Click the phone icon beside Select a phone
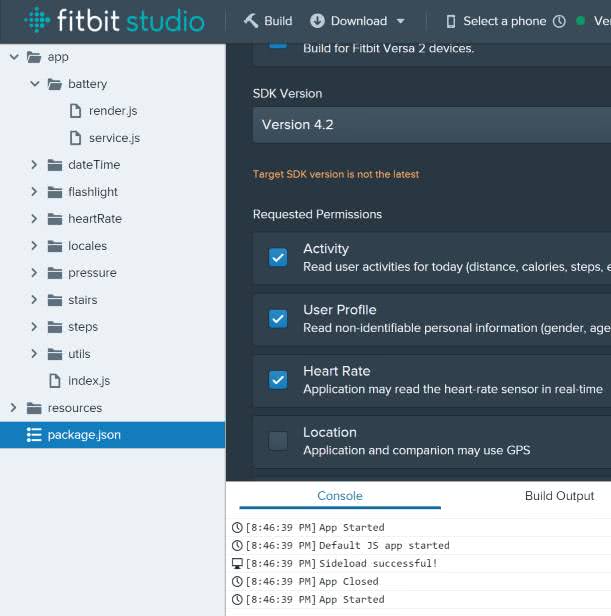Image resolution: width=611 pixels, height=616 pixels. point(451,21)
